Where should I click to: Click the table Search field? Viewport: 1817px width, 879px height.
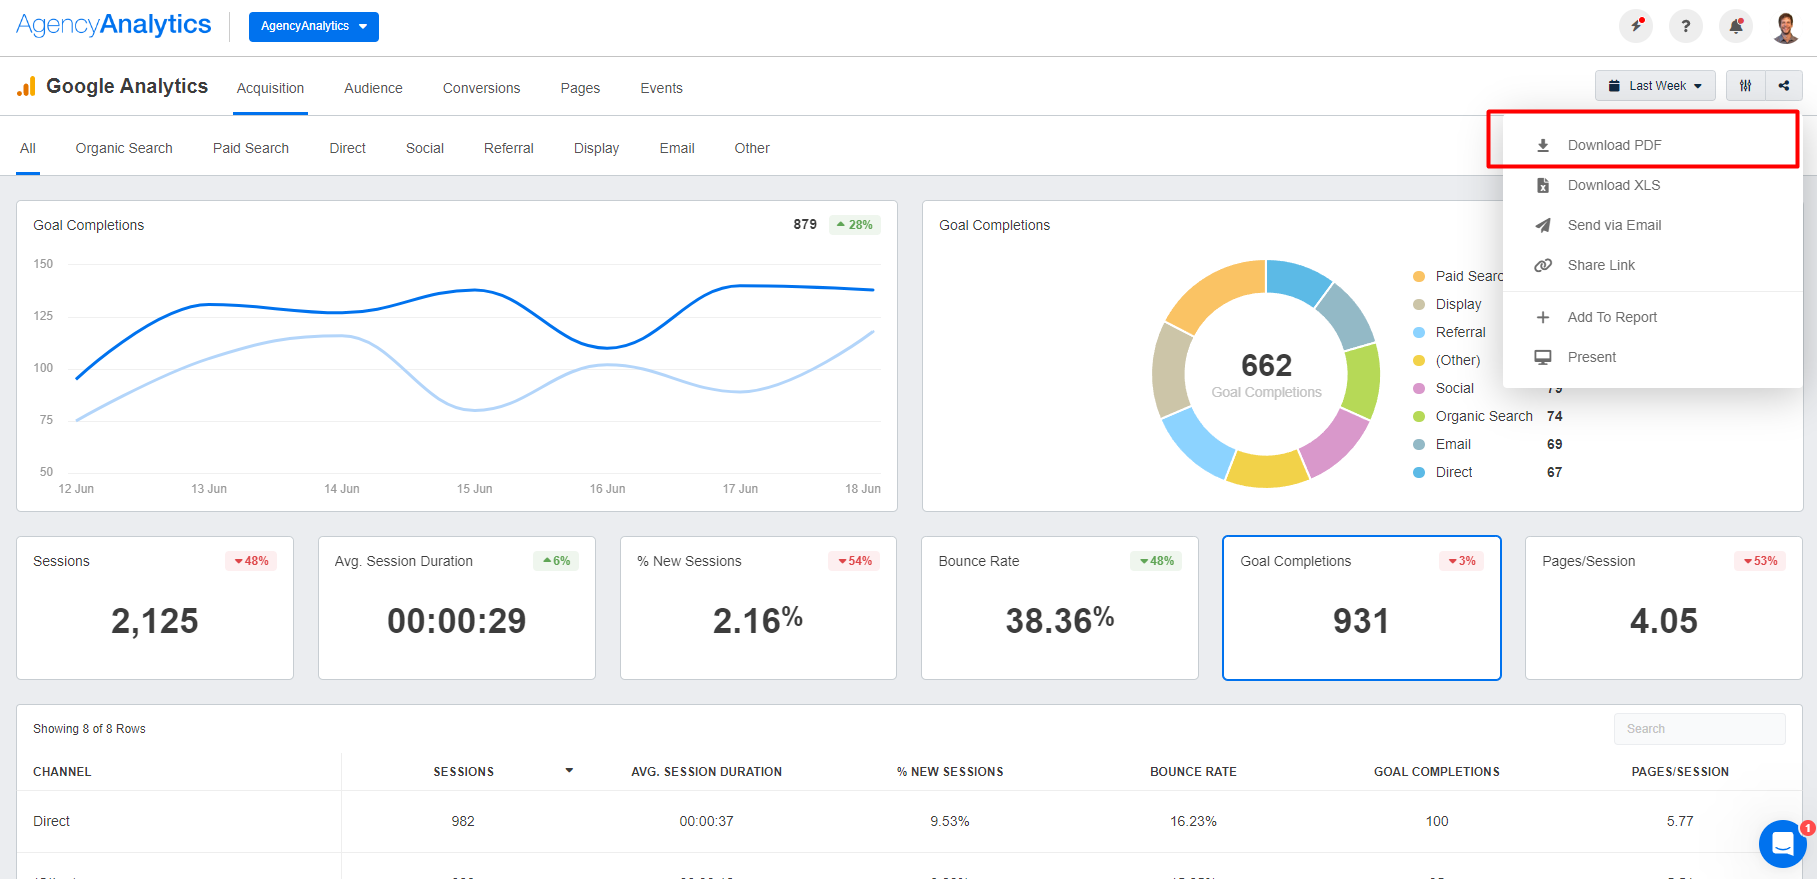tap(1699, 729)
